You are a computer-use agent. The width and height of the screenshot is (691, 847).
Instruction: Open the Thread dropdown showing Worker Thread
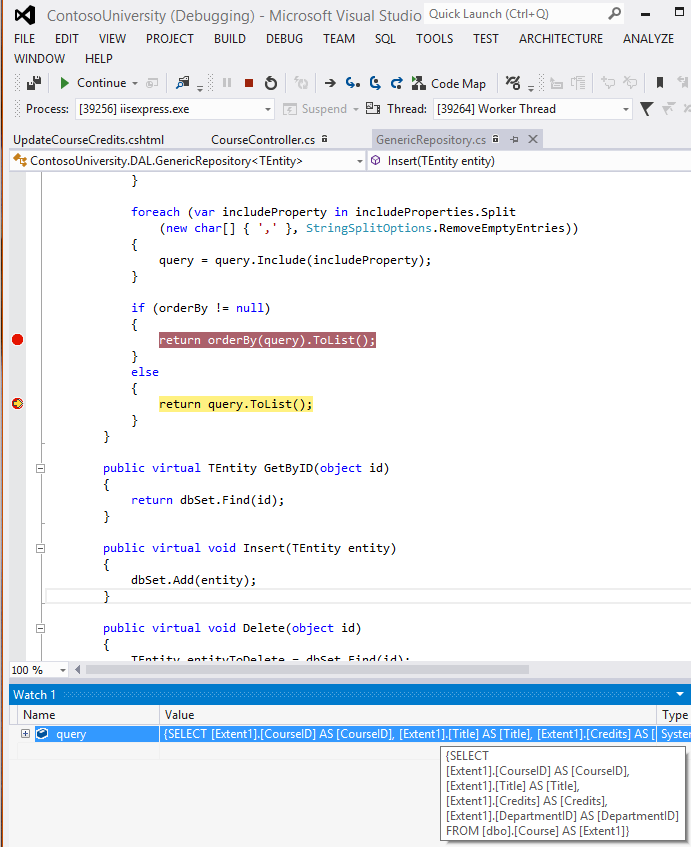(x=626, y=109)
